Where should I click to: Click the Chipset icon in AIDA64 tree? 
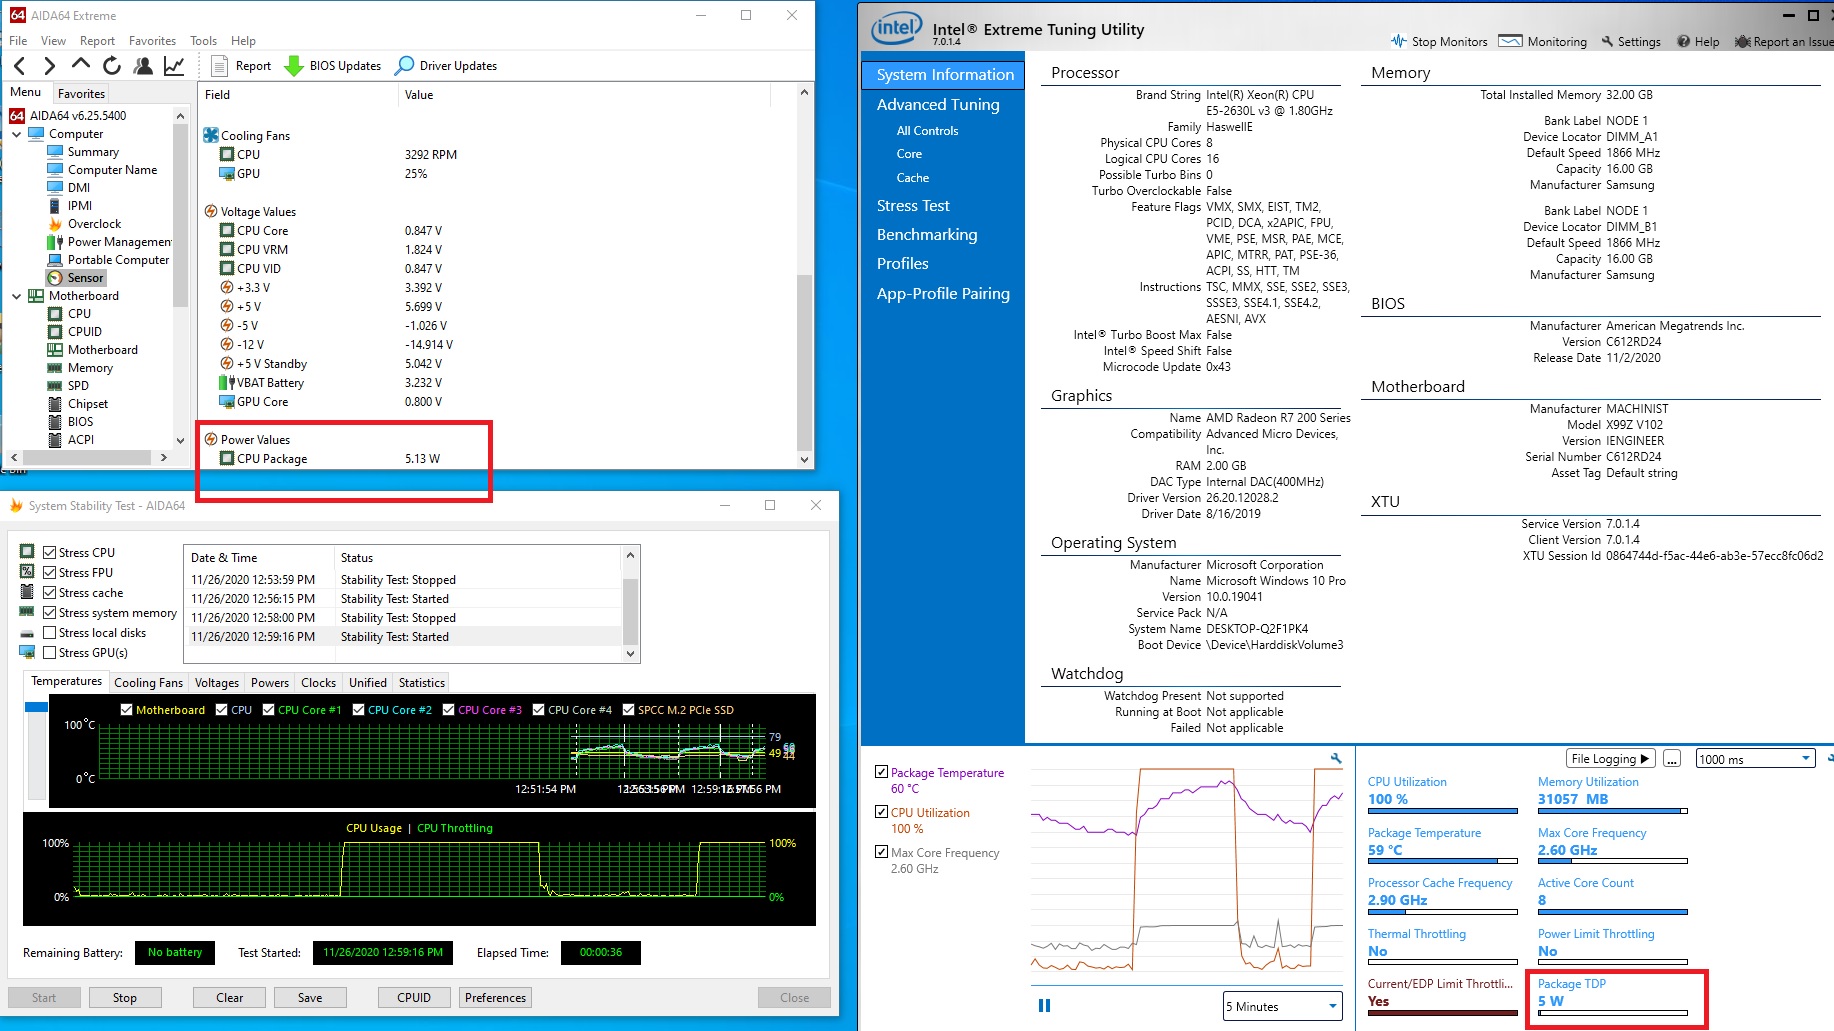pyautogui.click(x=55, y=404)
